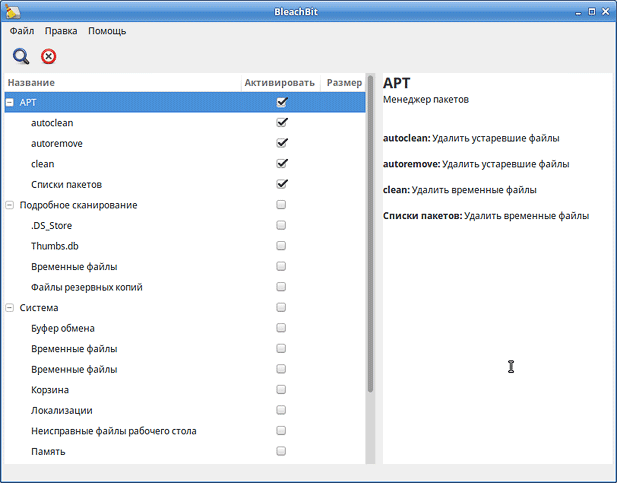Collapse the Подробное сканирование group
This screenshot has height=483, width=617.
point(10,205)
